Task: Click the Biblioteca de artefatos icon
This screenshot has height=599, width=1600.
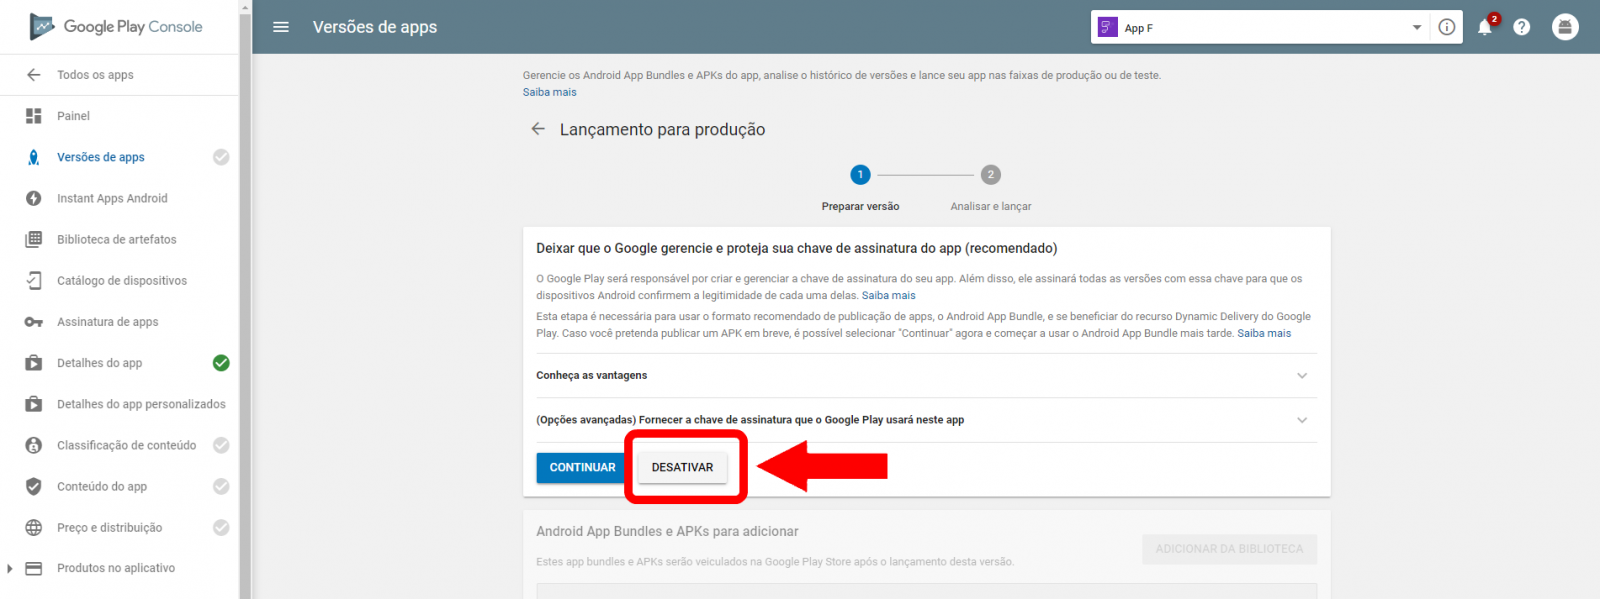Action: (x=34, y=239)
